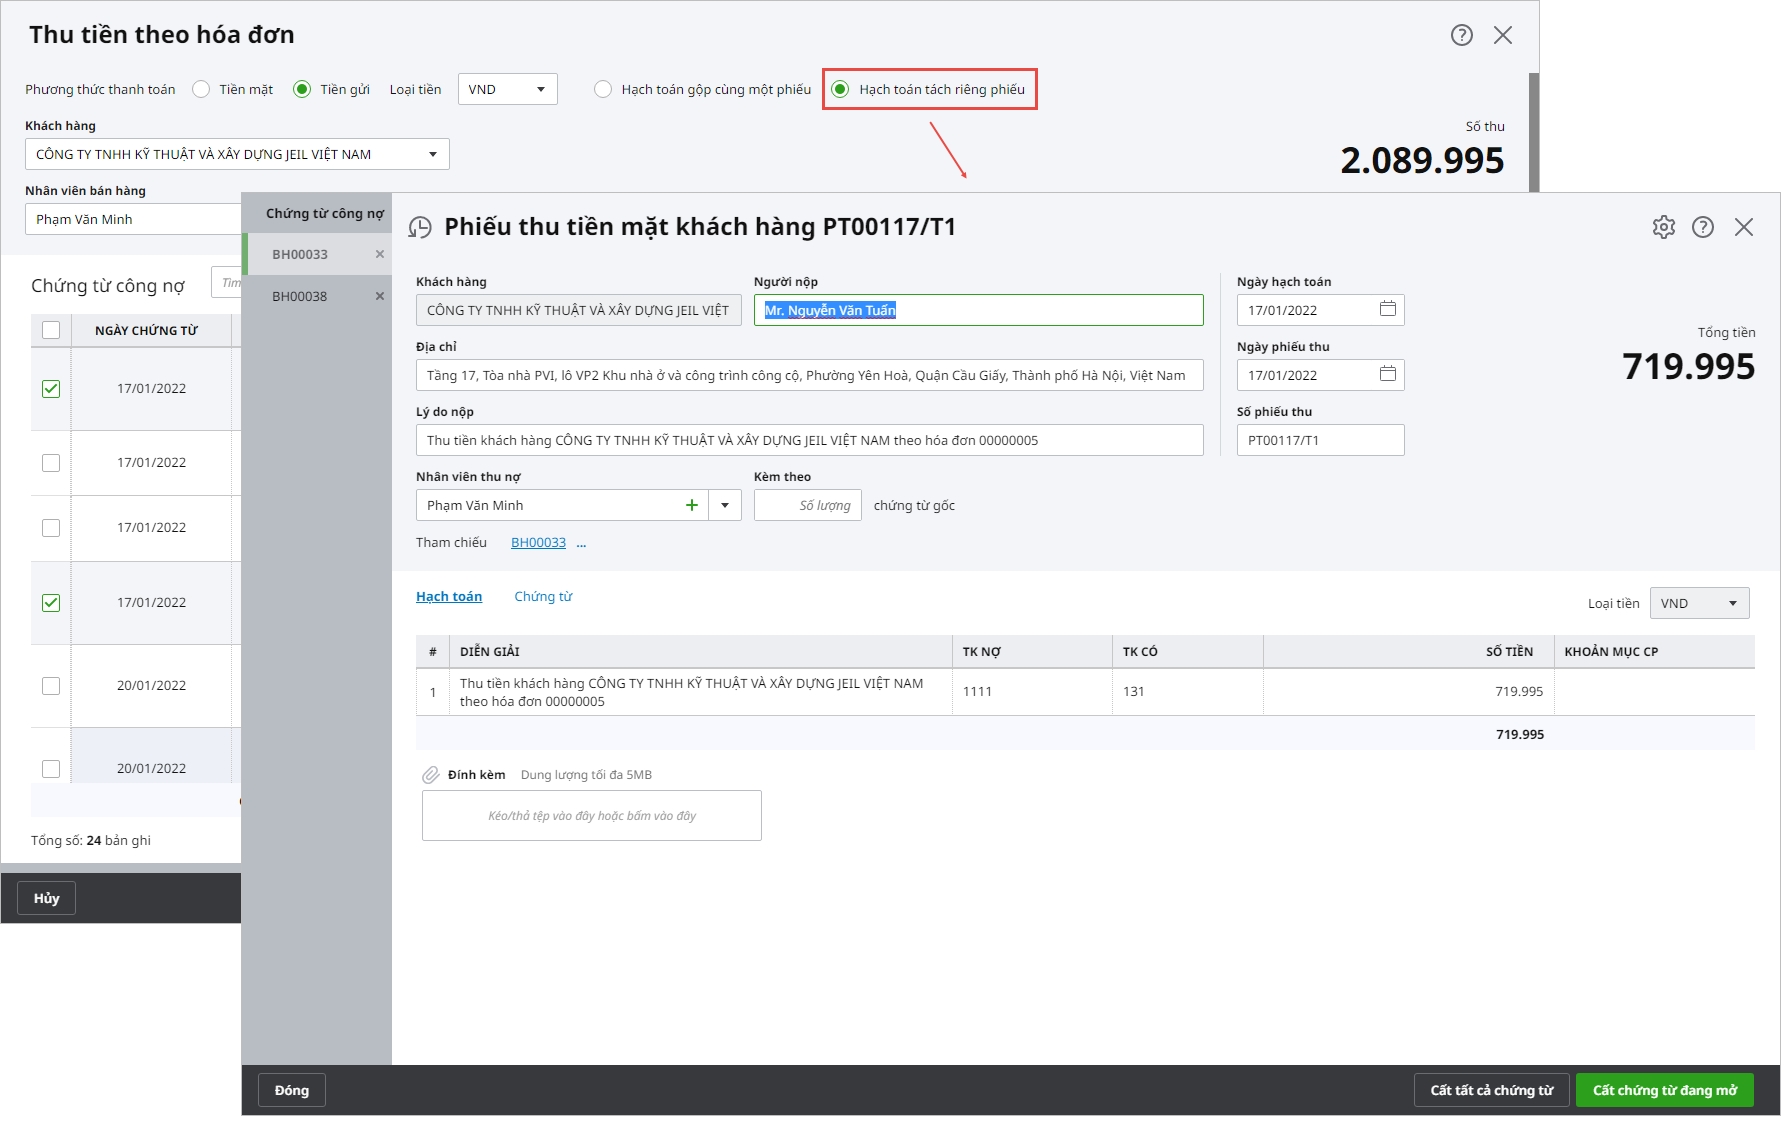Open help icon in the receipt dialog
Image resolution: width=1790 pixels, height=1122 pixels.
pos(1702,227)
